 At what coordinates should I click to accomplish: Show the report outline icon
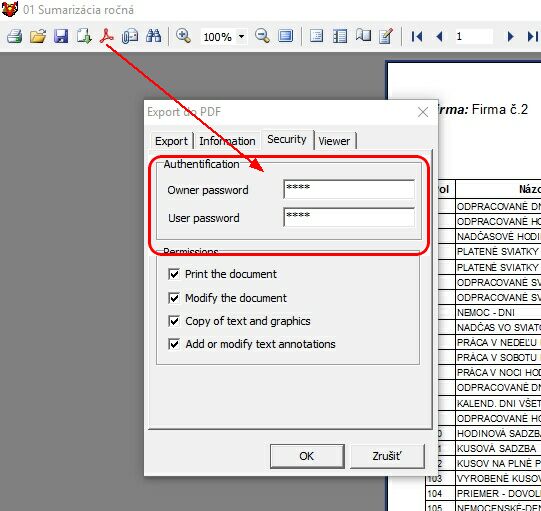tap(316, 36)
